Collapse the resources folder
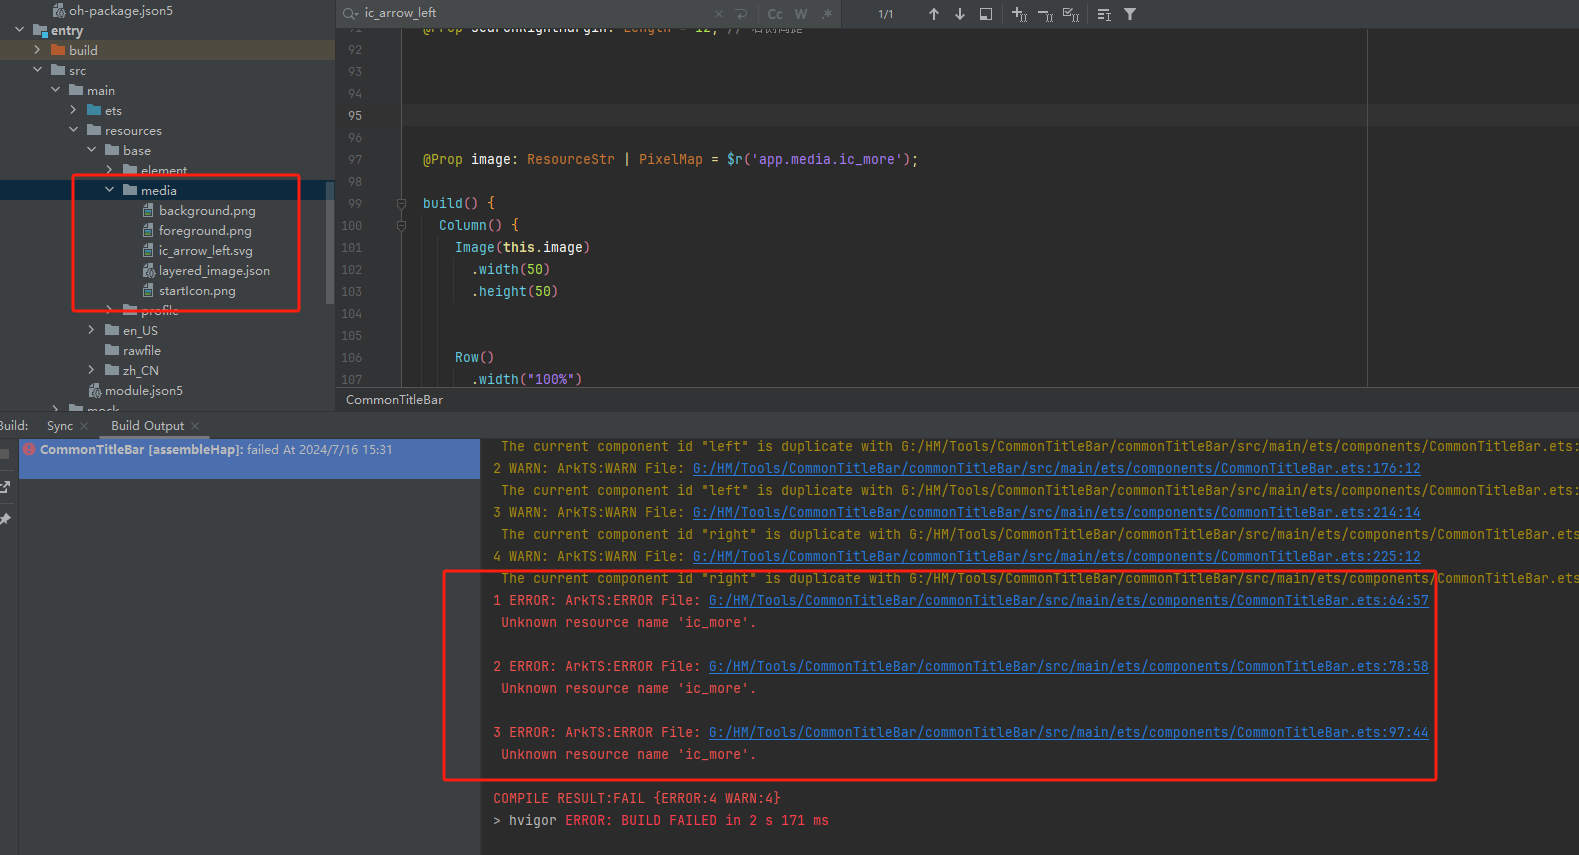 [x=73, y=130]
